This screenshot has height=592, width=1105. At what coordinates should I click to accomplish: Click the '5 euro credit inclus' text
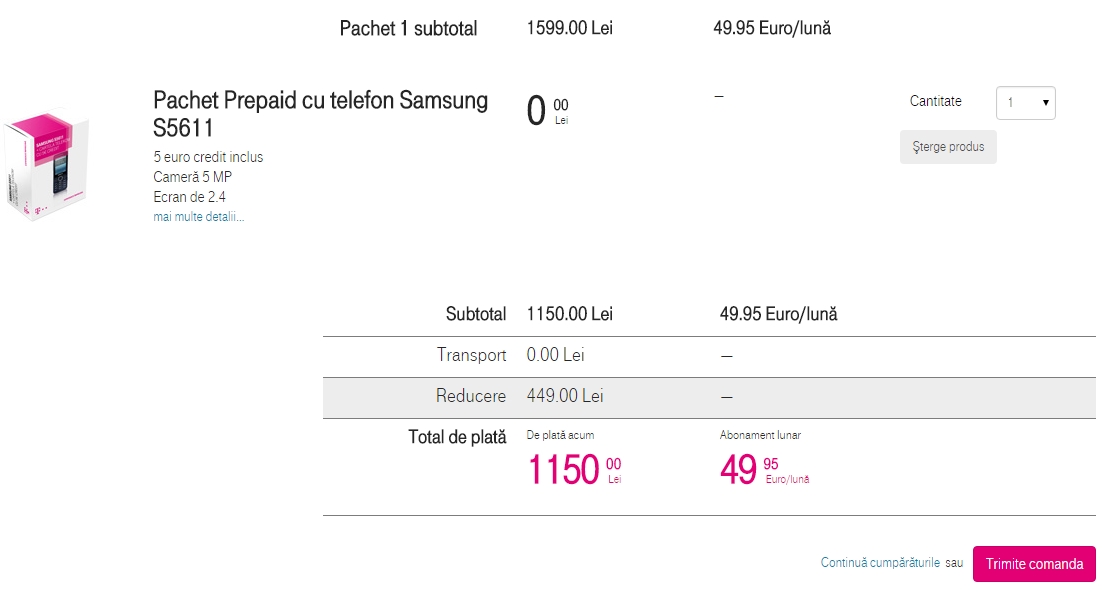coord(208,157)
